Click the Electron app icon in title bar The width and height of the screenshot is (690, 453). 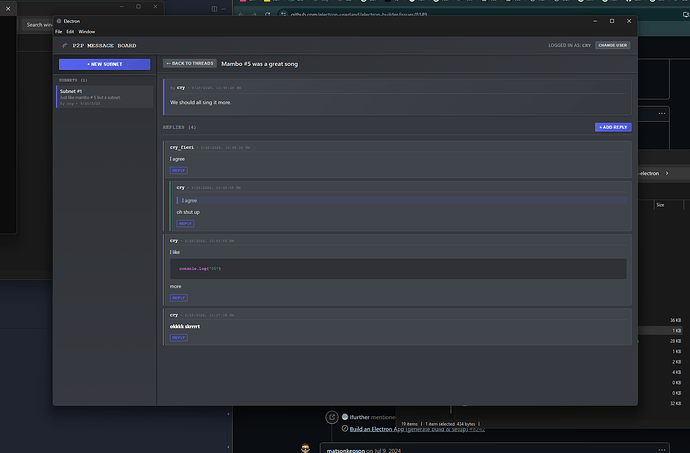tap(59, 21)
